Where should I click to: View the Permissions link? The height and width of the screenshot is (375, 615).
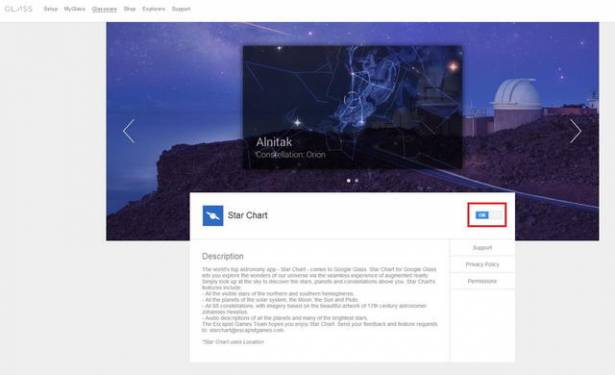(482, 281)
